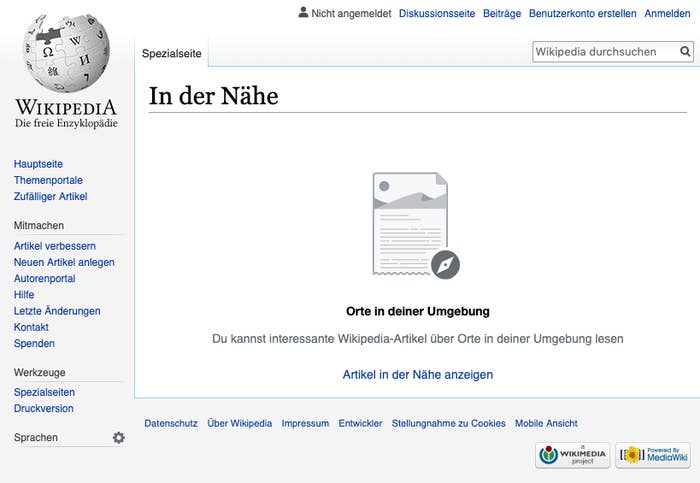Click Die freie Enzyklopädie tagline
The image size is (700, 483).
66,124
